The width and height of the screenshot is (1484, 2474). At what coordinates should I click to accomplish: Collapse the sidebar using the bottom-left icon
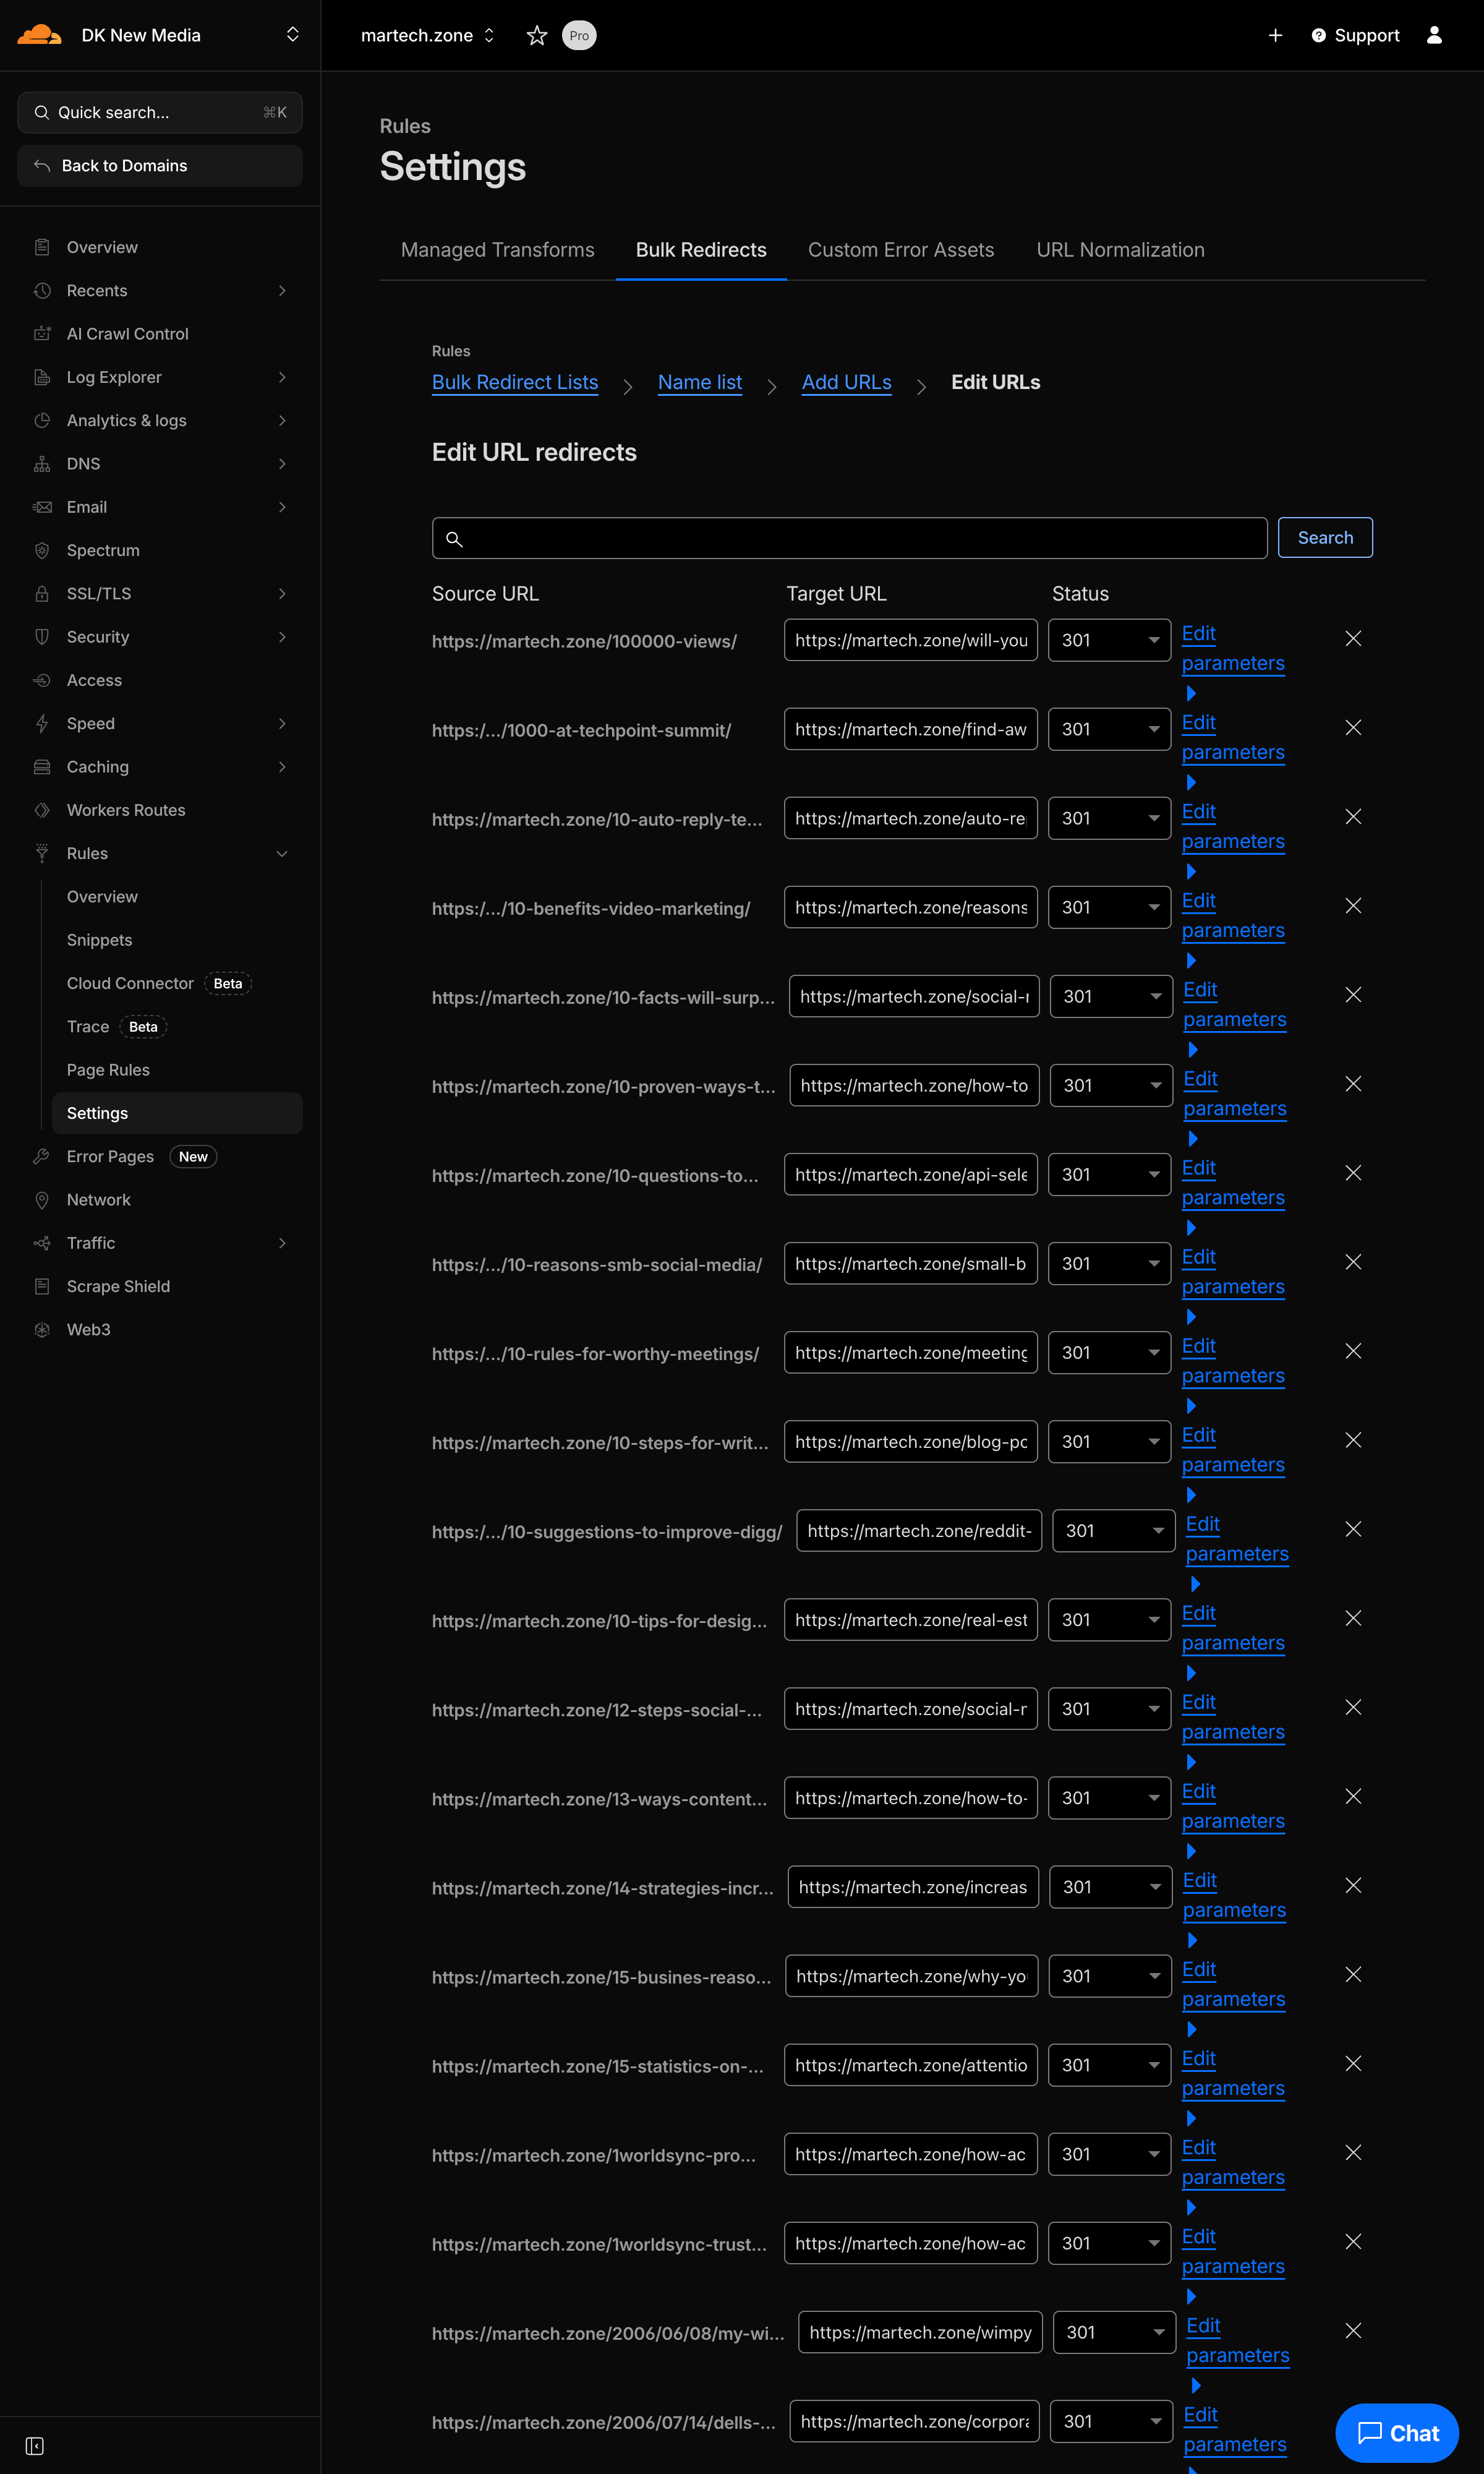coord(34,2446)
